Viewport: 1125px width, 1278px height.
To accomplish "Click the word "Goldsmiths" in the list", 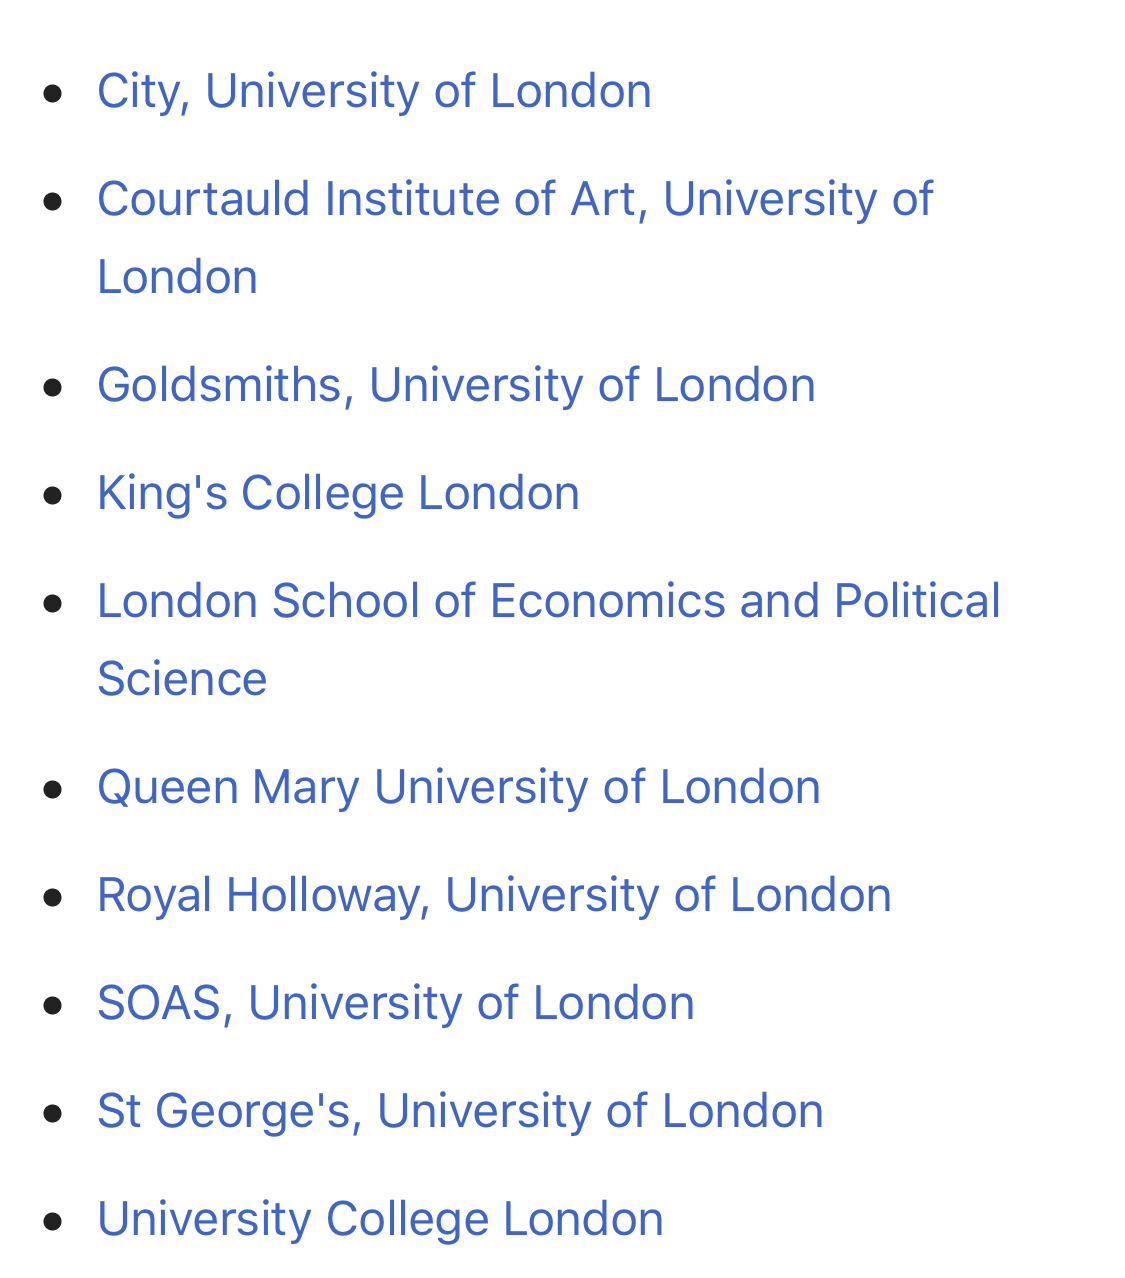I will 219,385.
